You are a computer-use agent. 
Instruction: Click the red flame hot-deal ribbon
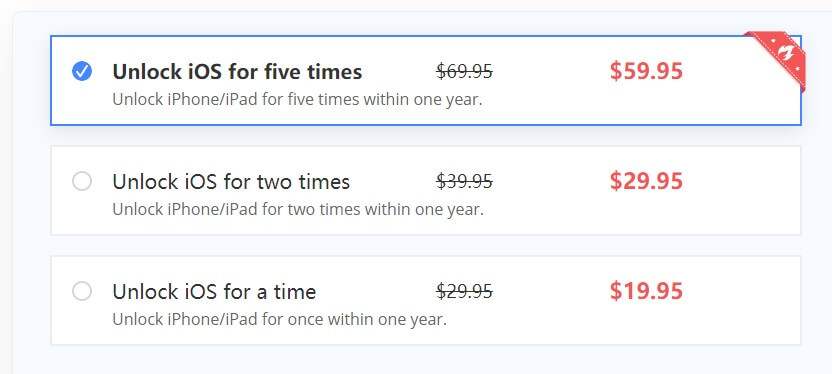[779, 57]
